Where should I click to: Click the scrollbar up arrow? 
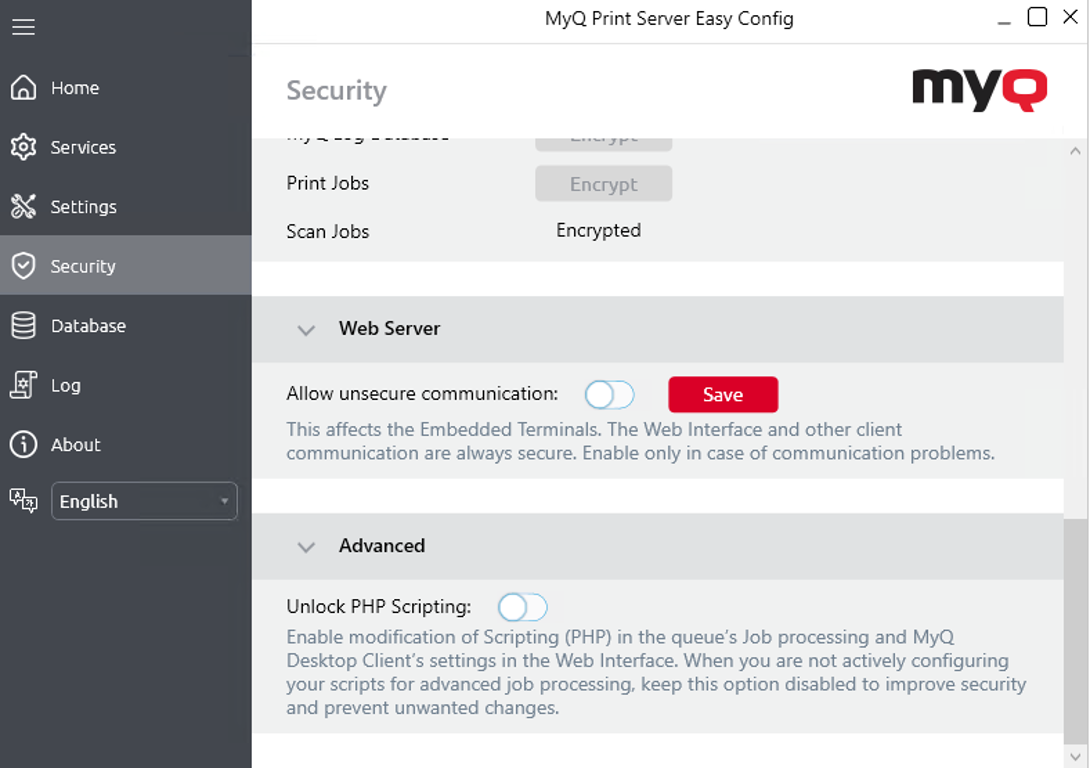click(x=1076, y=151)
